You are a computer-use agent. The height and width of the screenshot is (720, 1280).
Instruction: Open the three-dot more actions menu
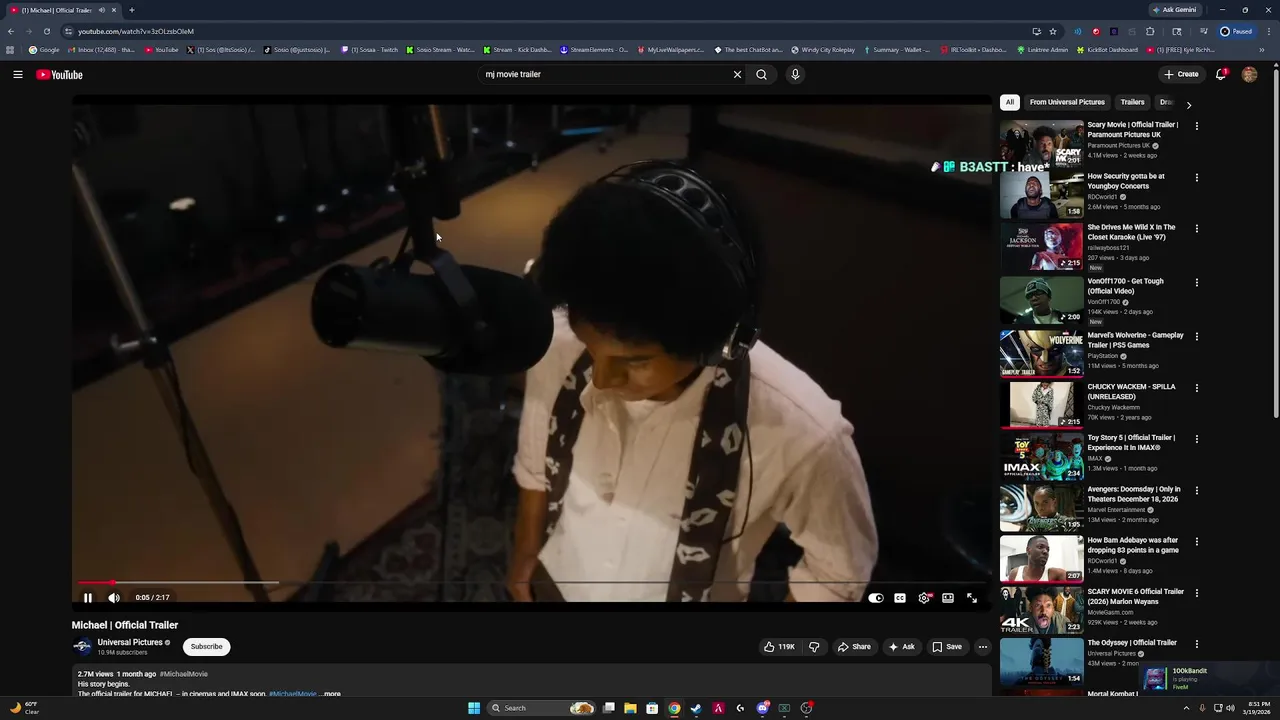click(x=982, y=647)
